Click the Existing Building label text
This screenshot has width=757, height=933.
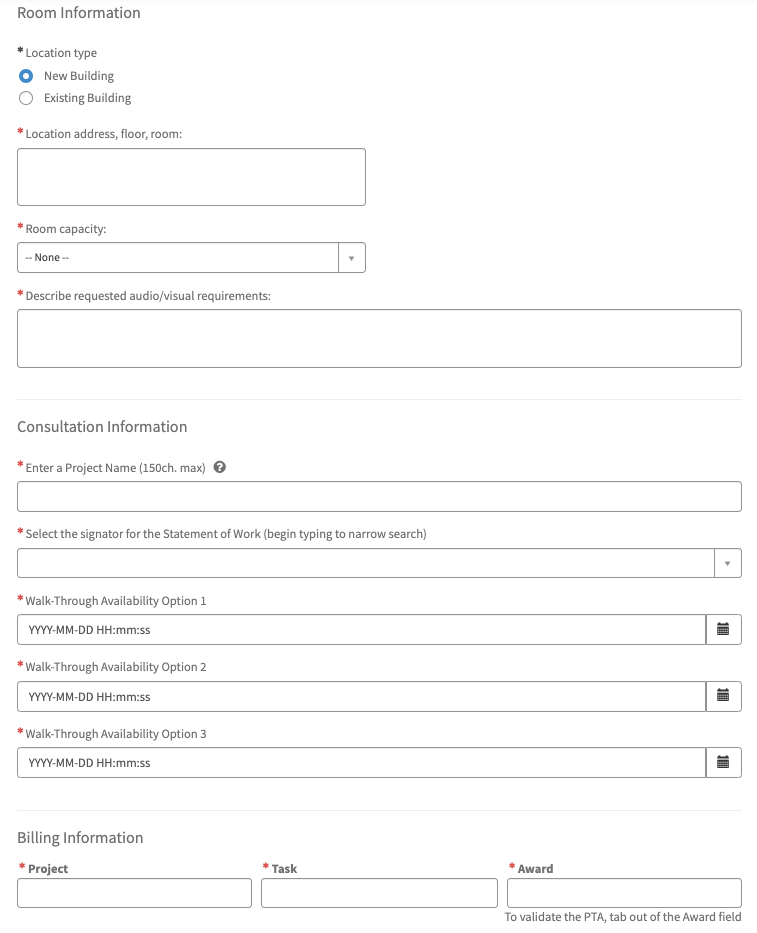[88, 98]
